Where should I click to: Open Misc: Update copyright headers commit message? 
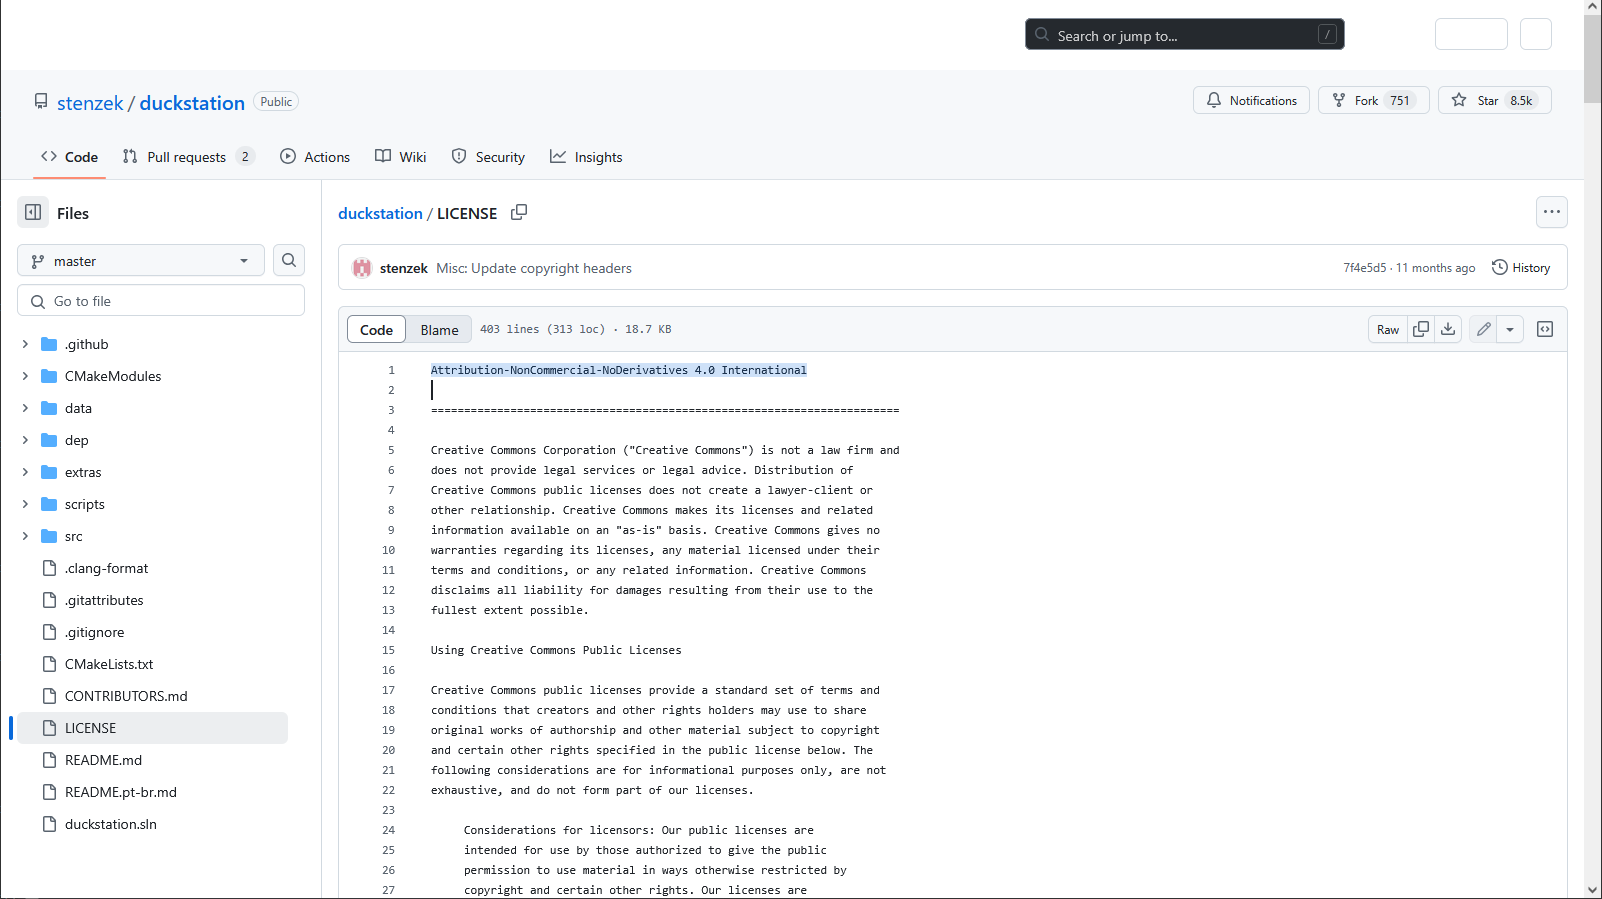(x=534, y=268)
